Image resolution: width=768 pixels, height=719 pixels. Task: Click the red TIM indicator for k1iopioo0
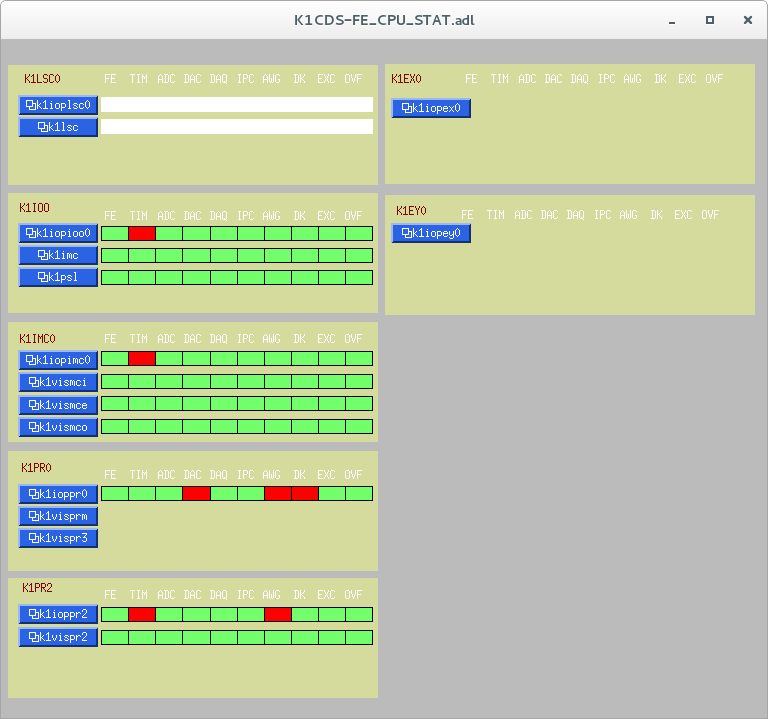[142, 233]
